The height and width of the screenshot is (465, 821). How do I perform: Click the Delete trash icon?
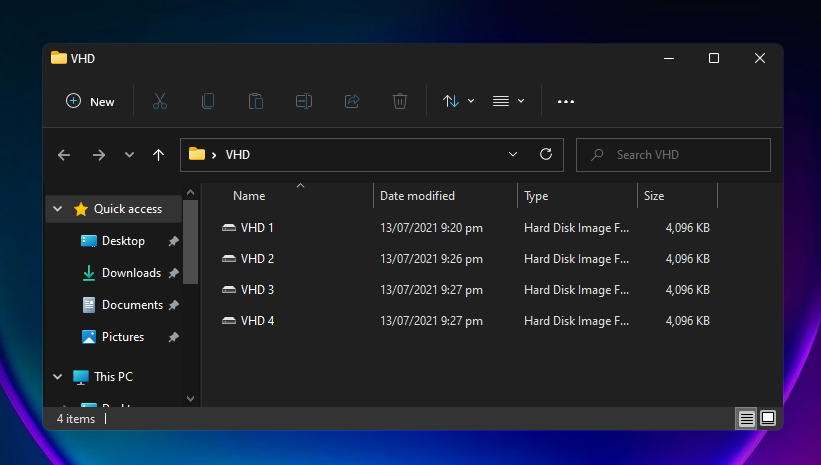coord(400,101)
